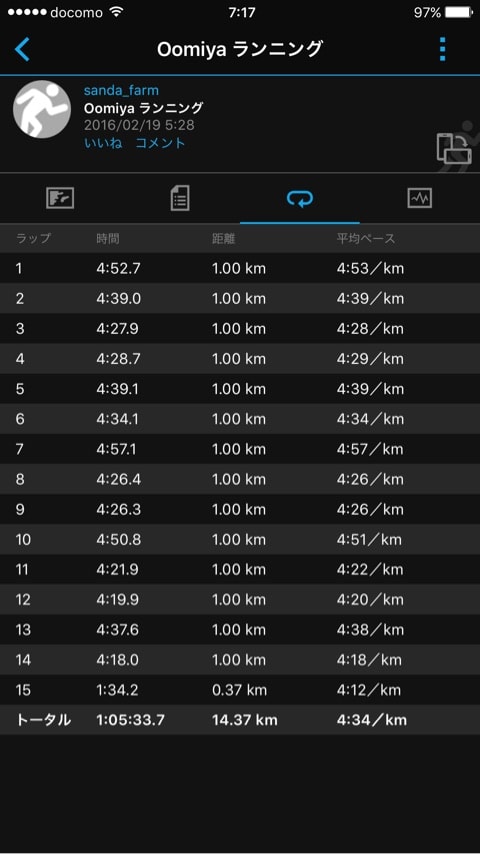480x854 pixels.
Task: Select lap 12 row with 4:19.9
Action: point(240,600)
